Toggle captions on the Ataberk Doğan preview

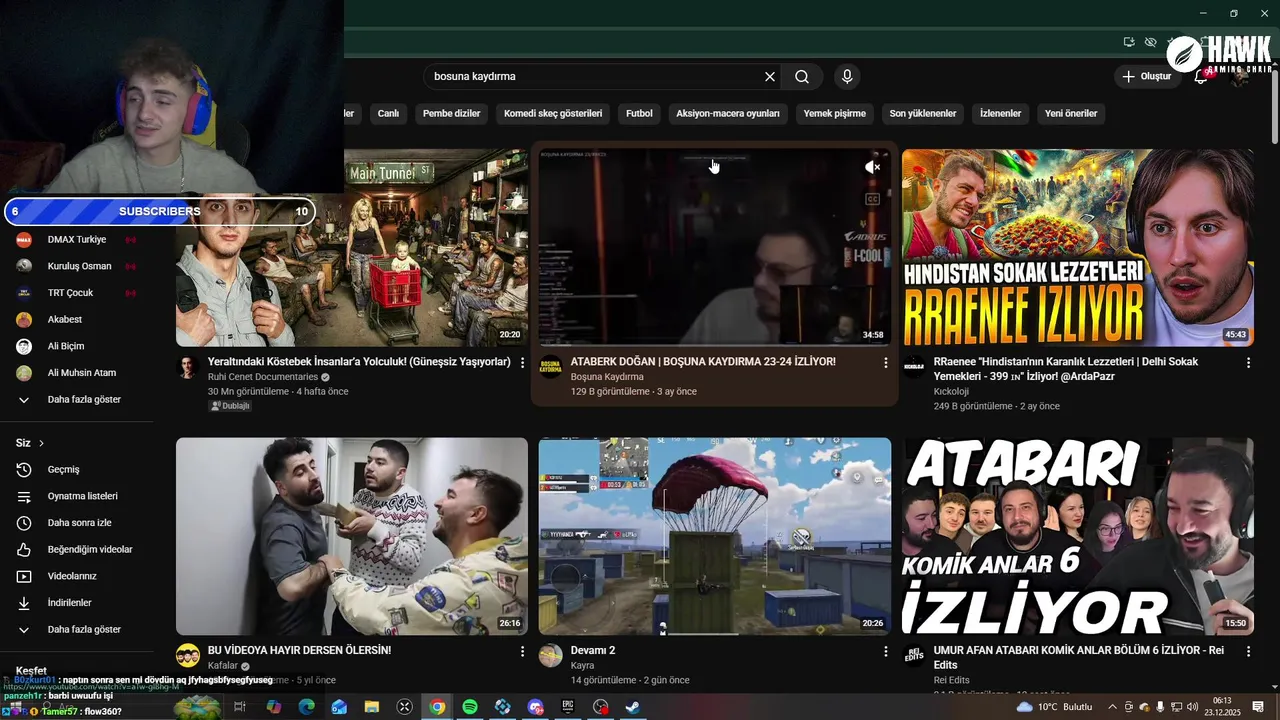[x=872, y=199]
